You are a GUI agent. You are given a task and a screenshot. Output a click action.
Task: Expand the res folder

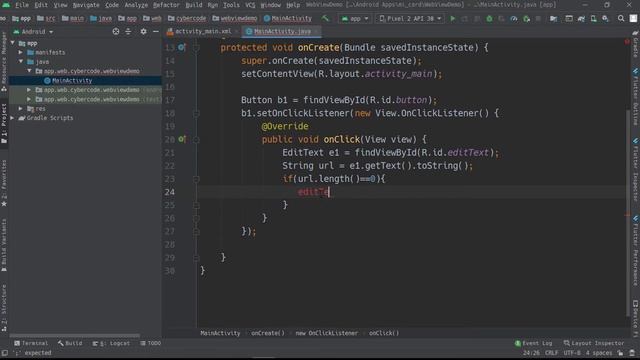tap(20, 109)
